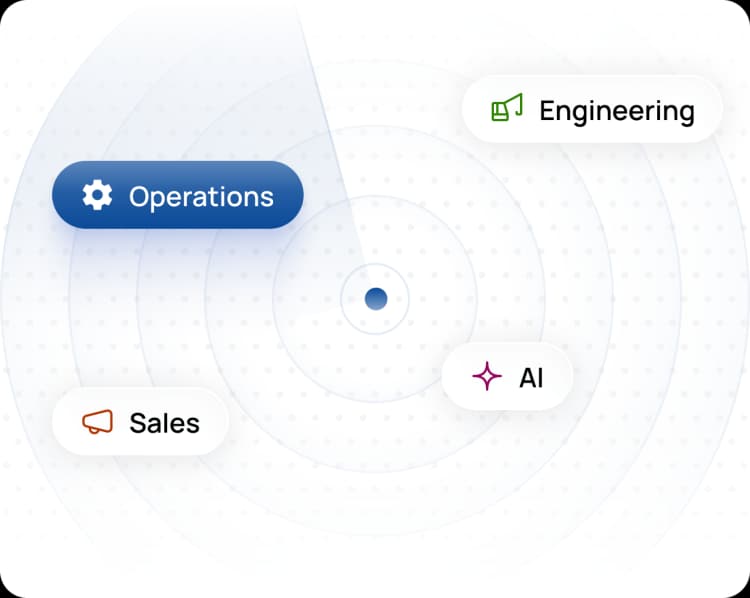Click the green crane icon beside Engineering

tap(507, 108)
